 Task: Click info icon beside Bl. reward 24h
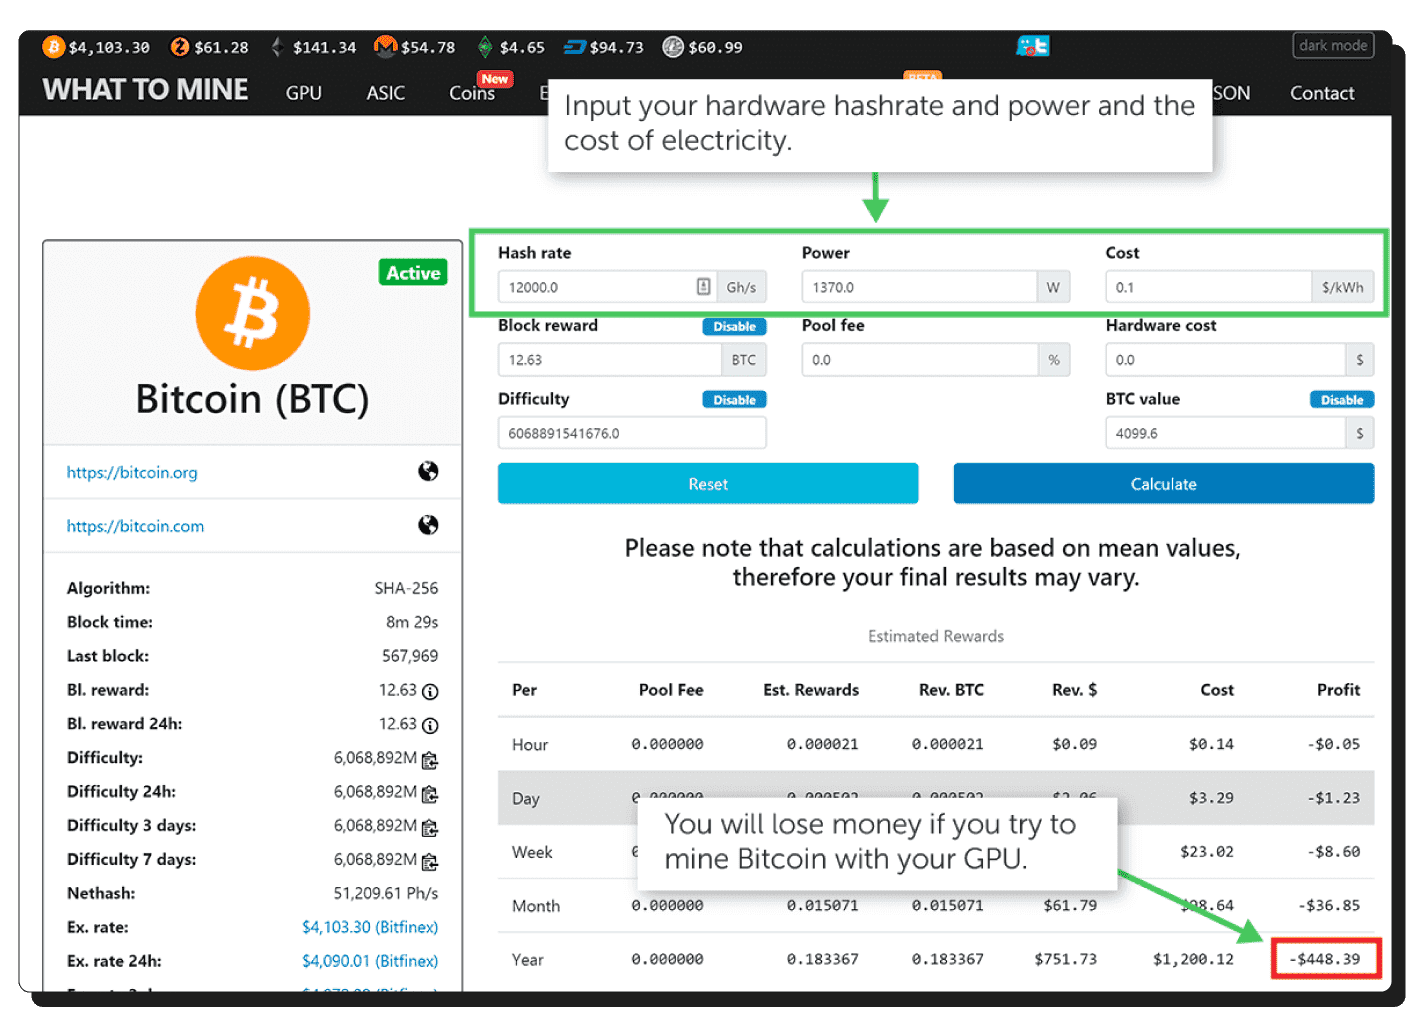coord(430,725)
